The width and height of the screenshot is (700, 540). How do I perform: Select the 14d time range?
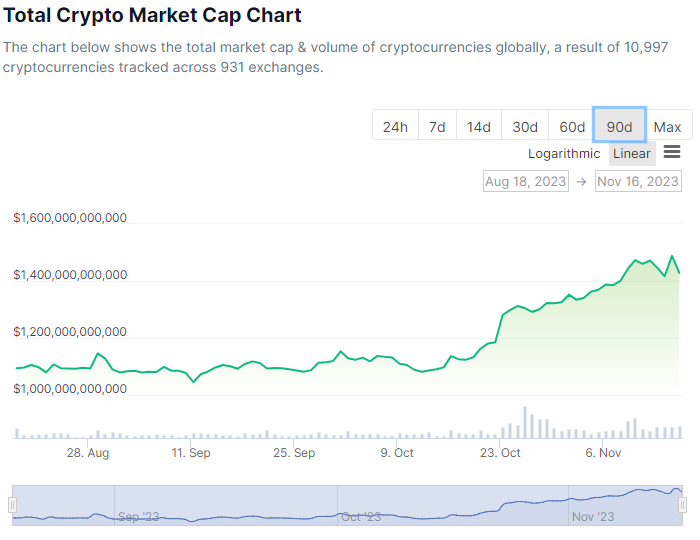pyautogui.click(x=479, y=126)
